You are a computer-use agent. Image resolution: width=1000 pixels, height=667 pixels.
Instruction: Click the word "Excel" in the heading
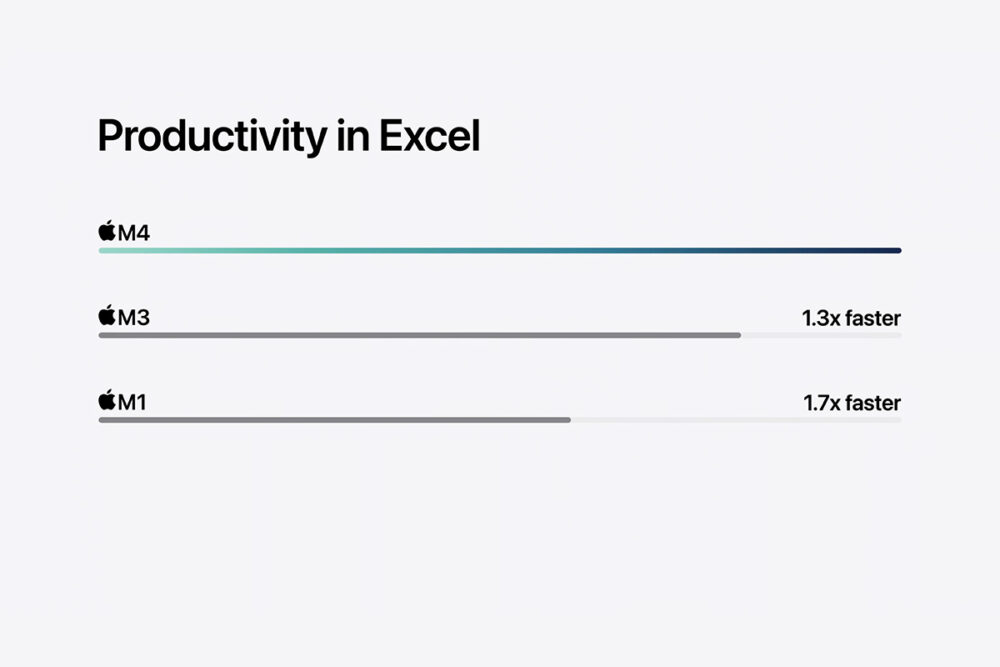(429, 136)
